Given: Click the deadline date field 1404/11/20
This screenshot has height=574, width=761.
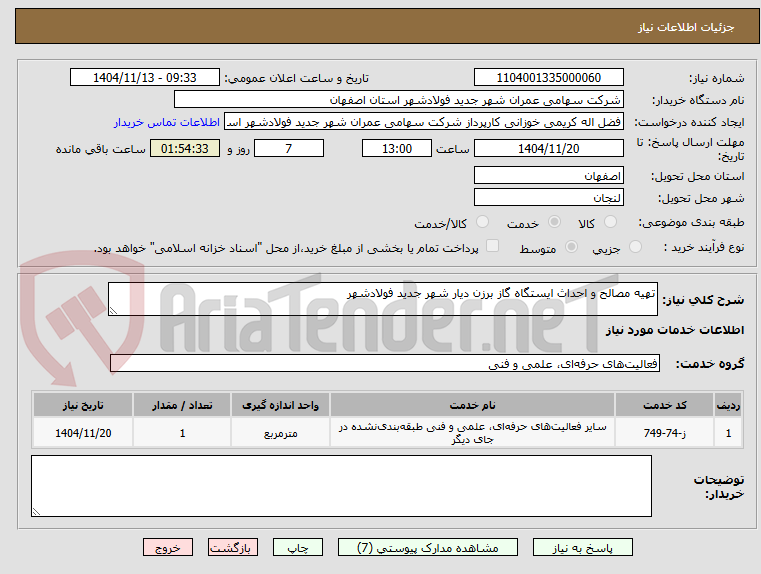Looking at the screenshot, I should click(x=548, y=148).
